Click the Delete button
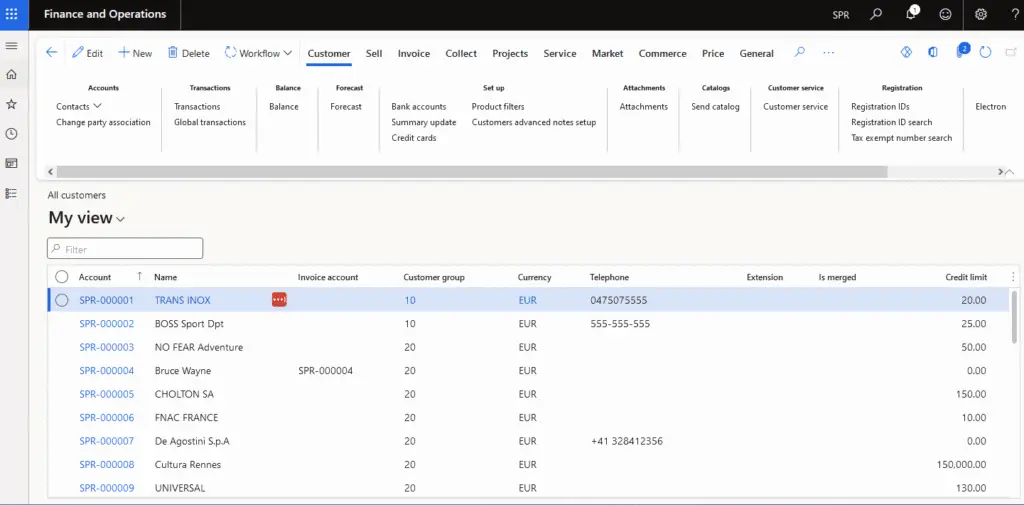The height and width of the screenshot is (505, 1024). point(189,54)
